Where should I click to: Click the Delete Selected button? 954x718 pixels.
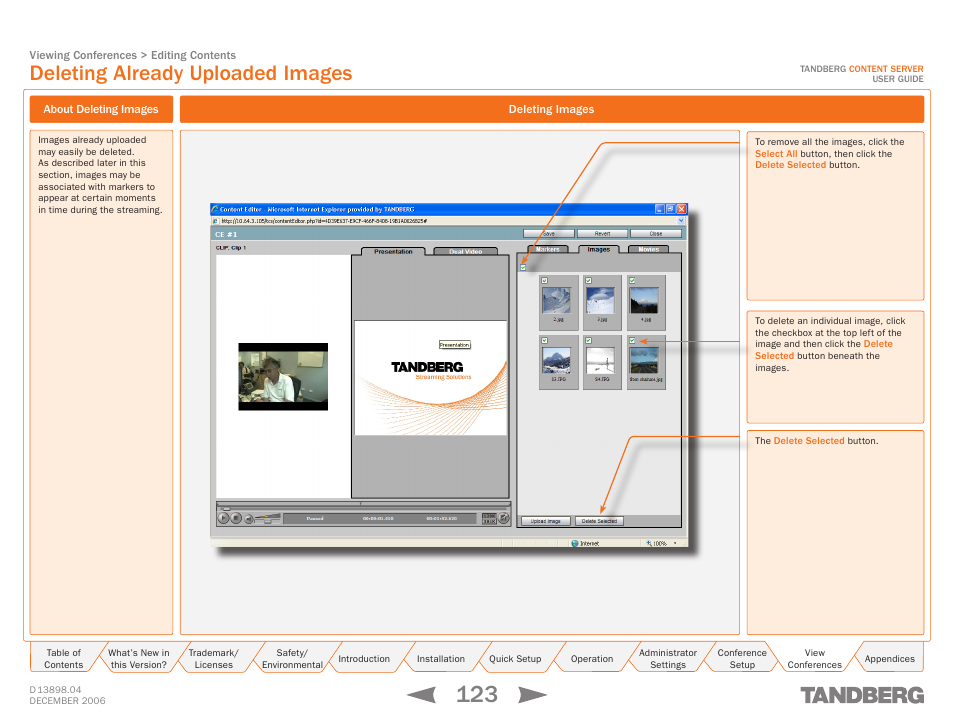click(x=599, y=521)
